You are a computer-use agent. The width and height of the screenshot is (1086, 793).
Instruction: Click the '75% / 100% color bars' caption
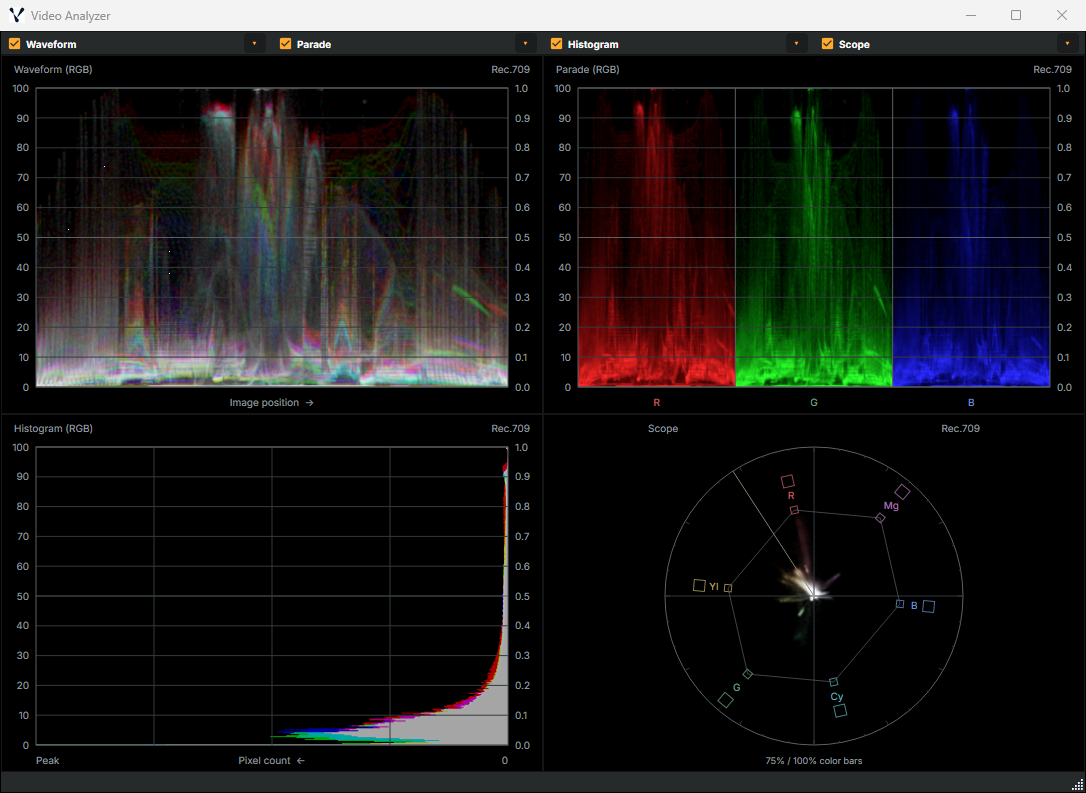814,760
